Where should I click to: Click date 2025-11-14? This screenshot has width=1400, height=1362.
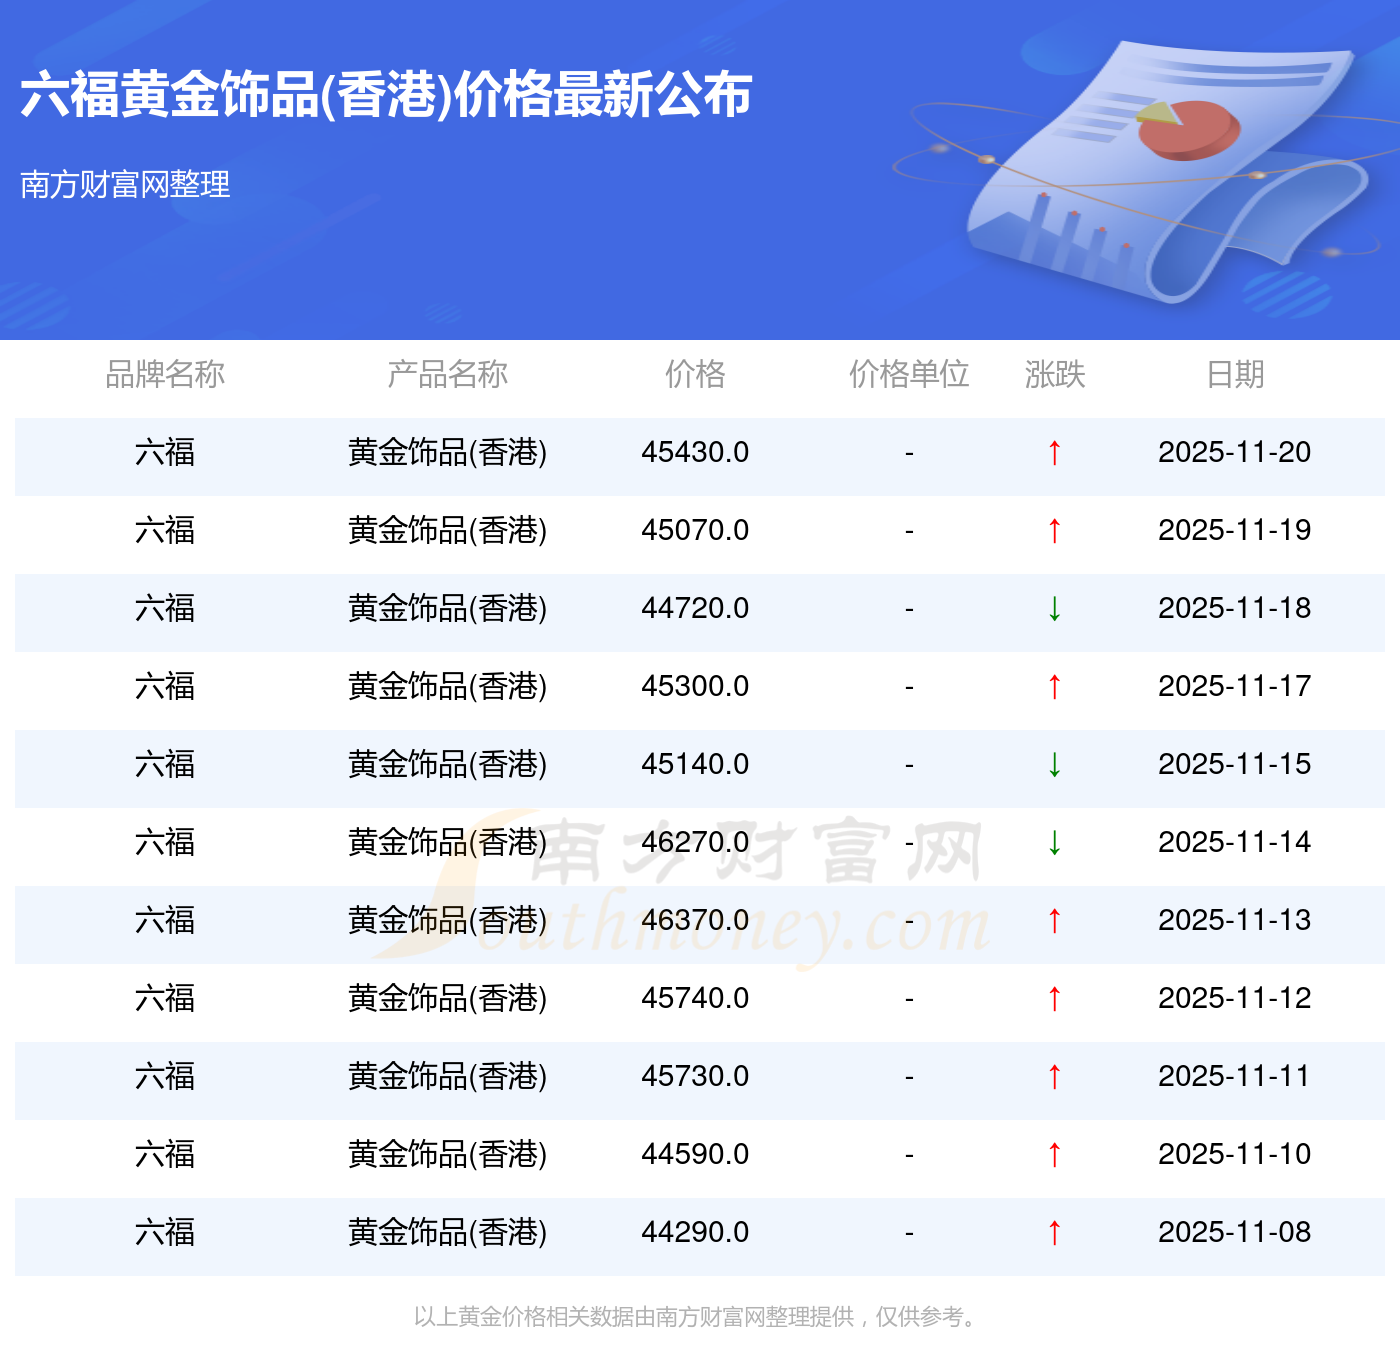click(x=1235, y=842)
